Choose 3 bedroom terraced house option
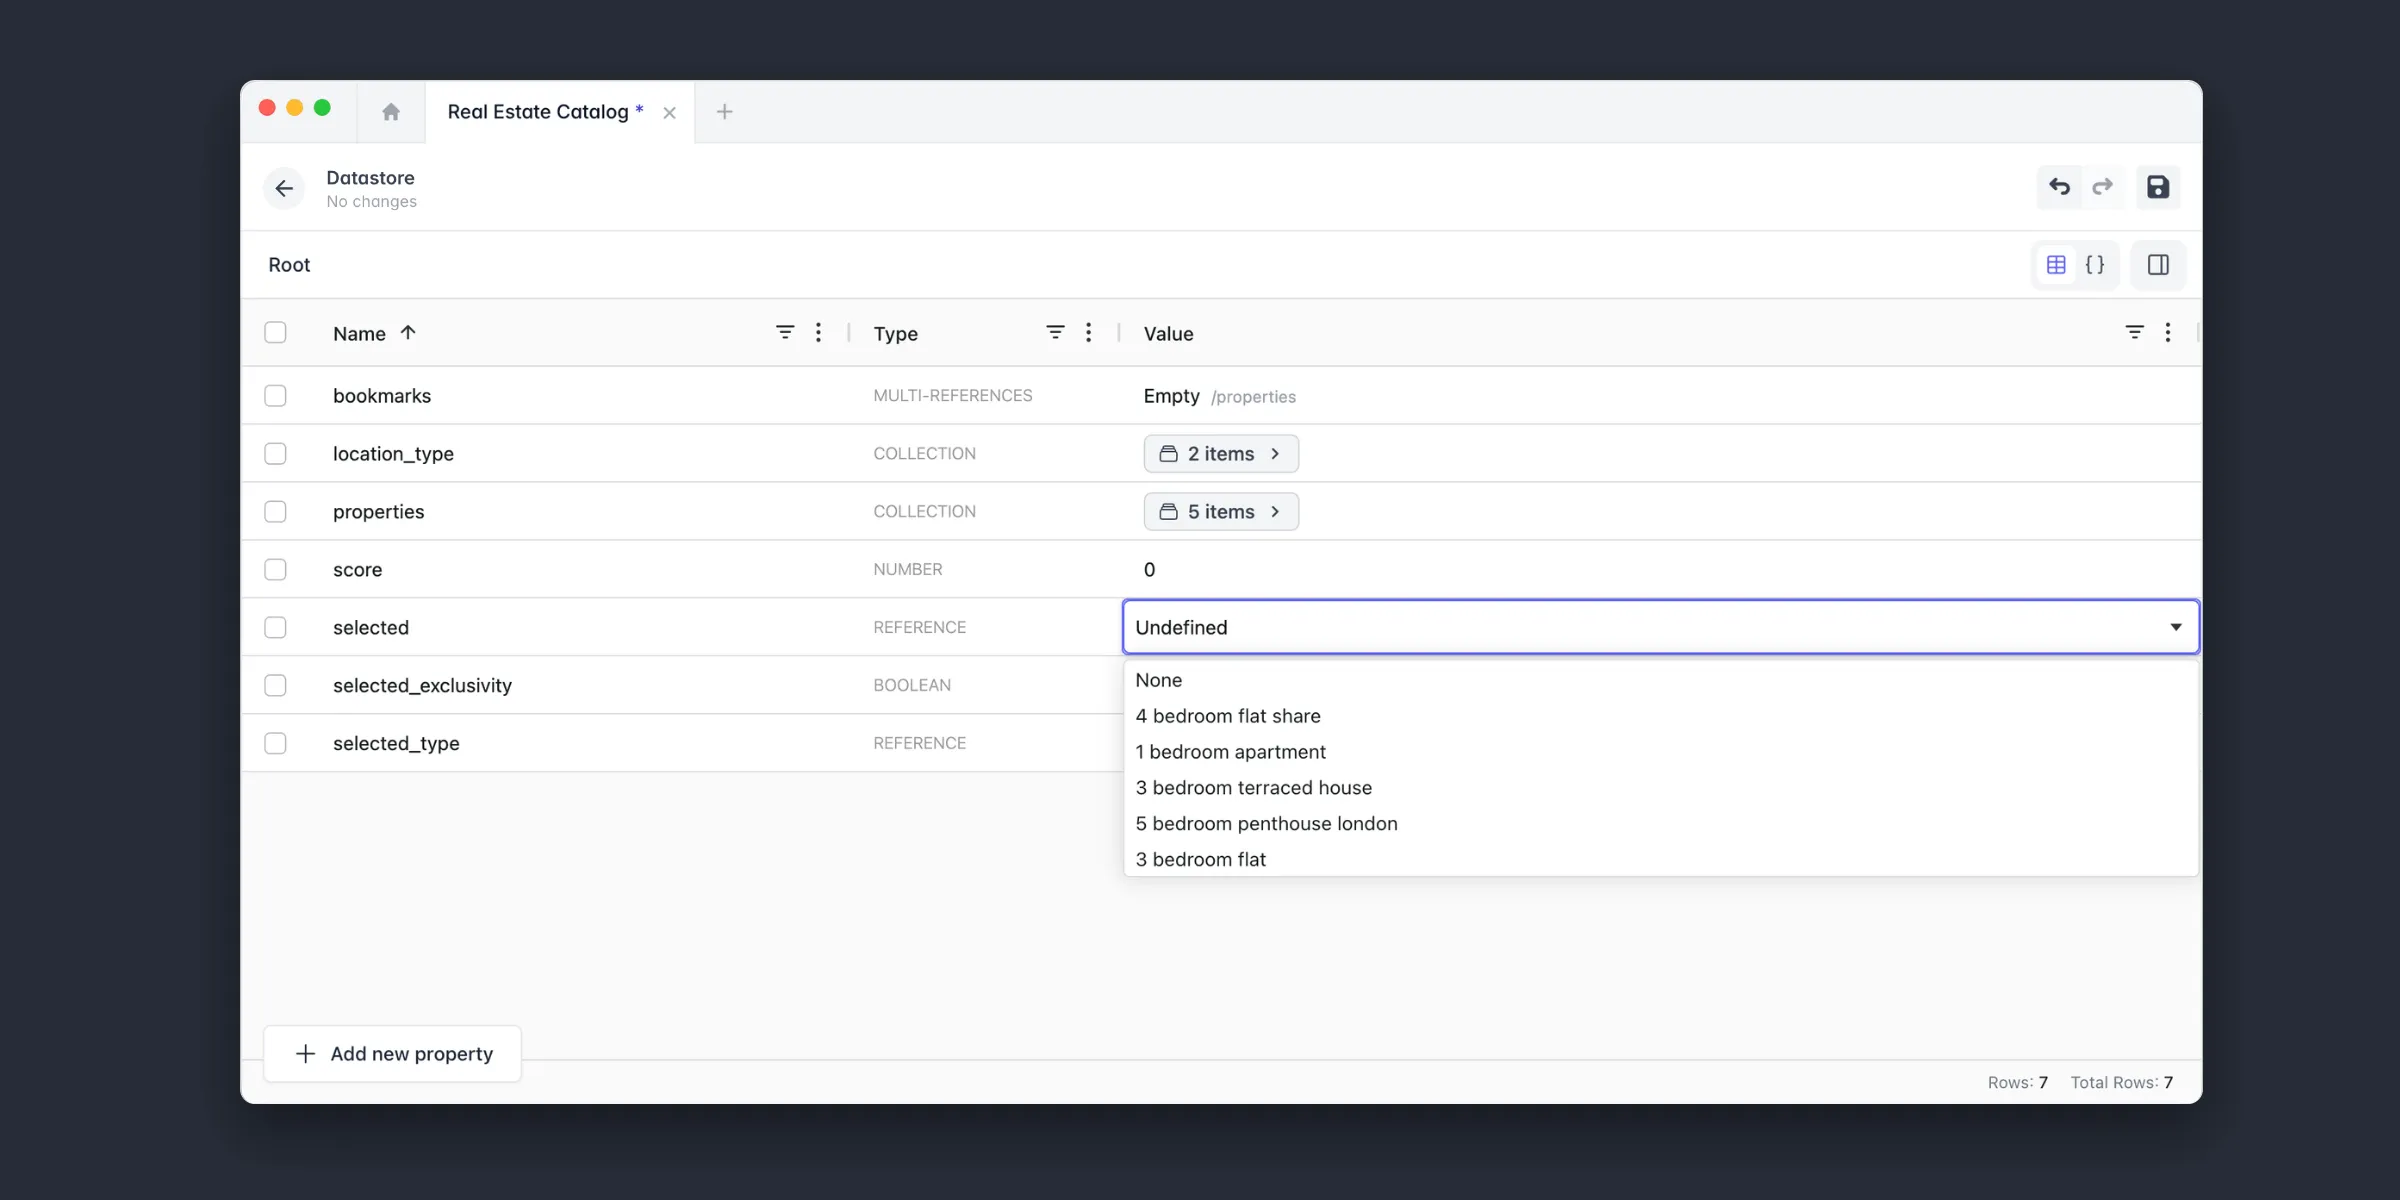Image resolution: width=2400 pixels, height=1200 pixels. pyautogui.click(x=1660, y=788)
